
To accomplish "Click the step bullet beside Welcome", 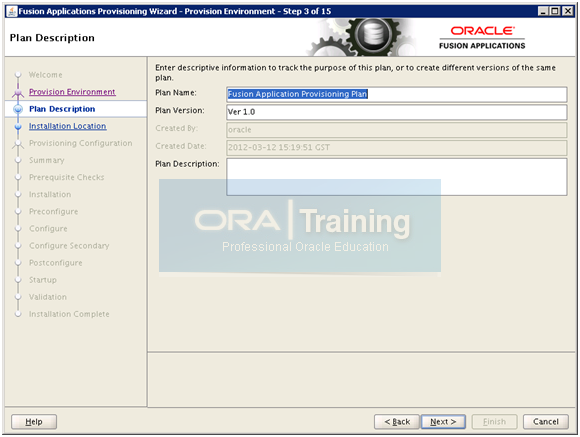I will pyautogui.click(x=18, y=75).
